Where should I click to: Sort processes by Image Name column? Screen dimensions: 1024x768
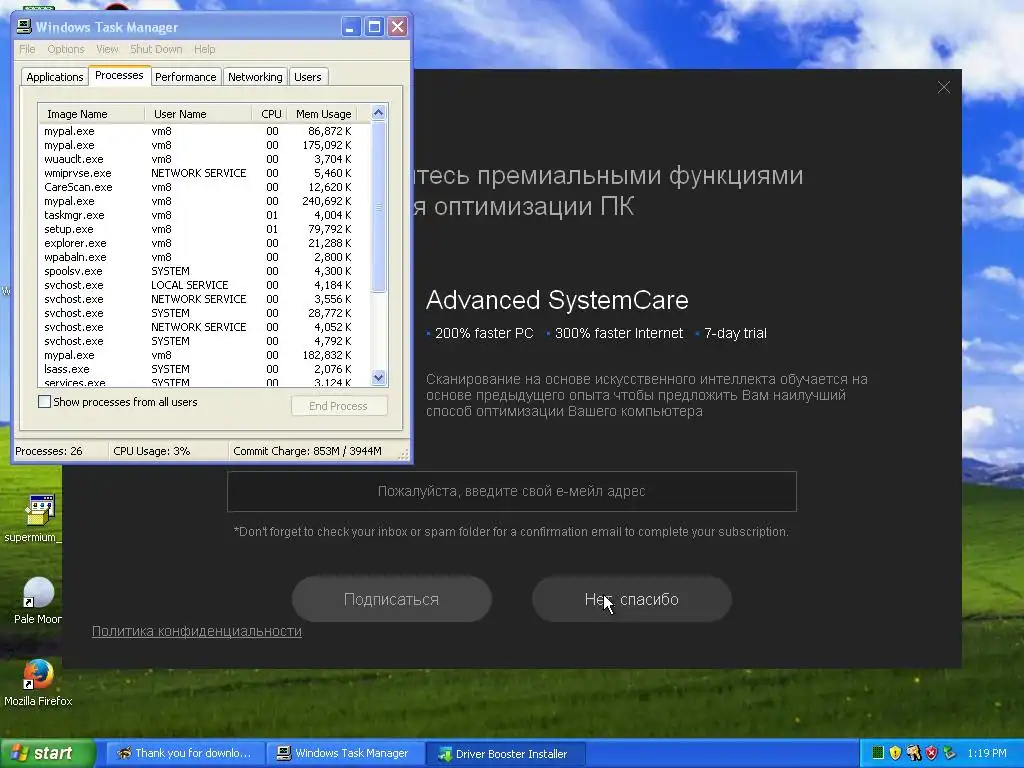pos(91,114)
